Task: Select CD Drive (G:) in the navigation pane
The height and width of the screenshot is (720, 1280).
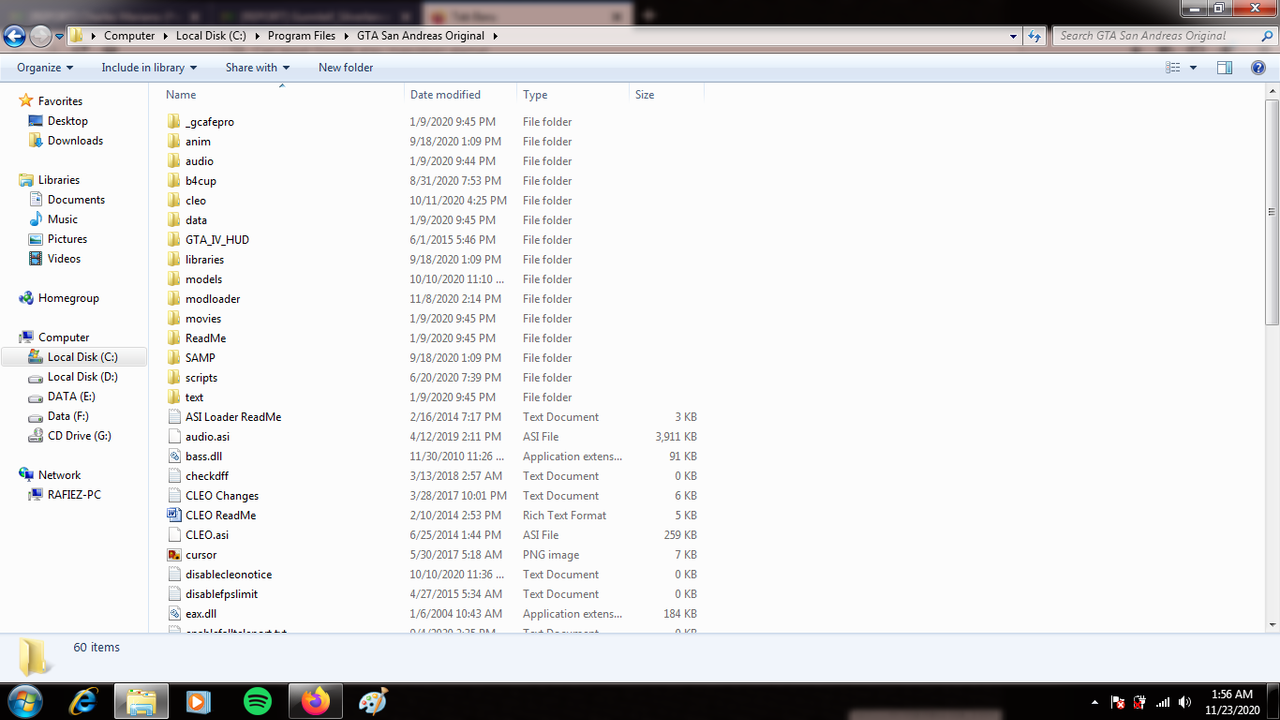Action: (x=79, y=436)
